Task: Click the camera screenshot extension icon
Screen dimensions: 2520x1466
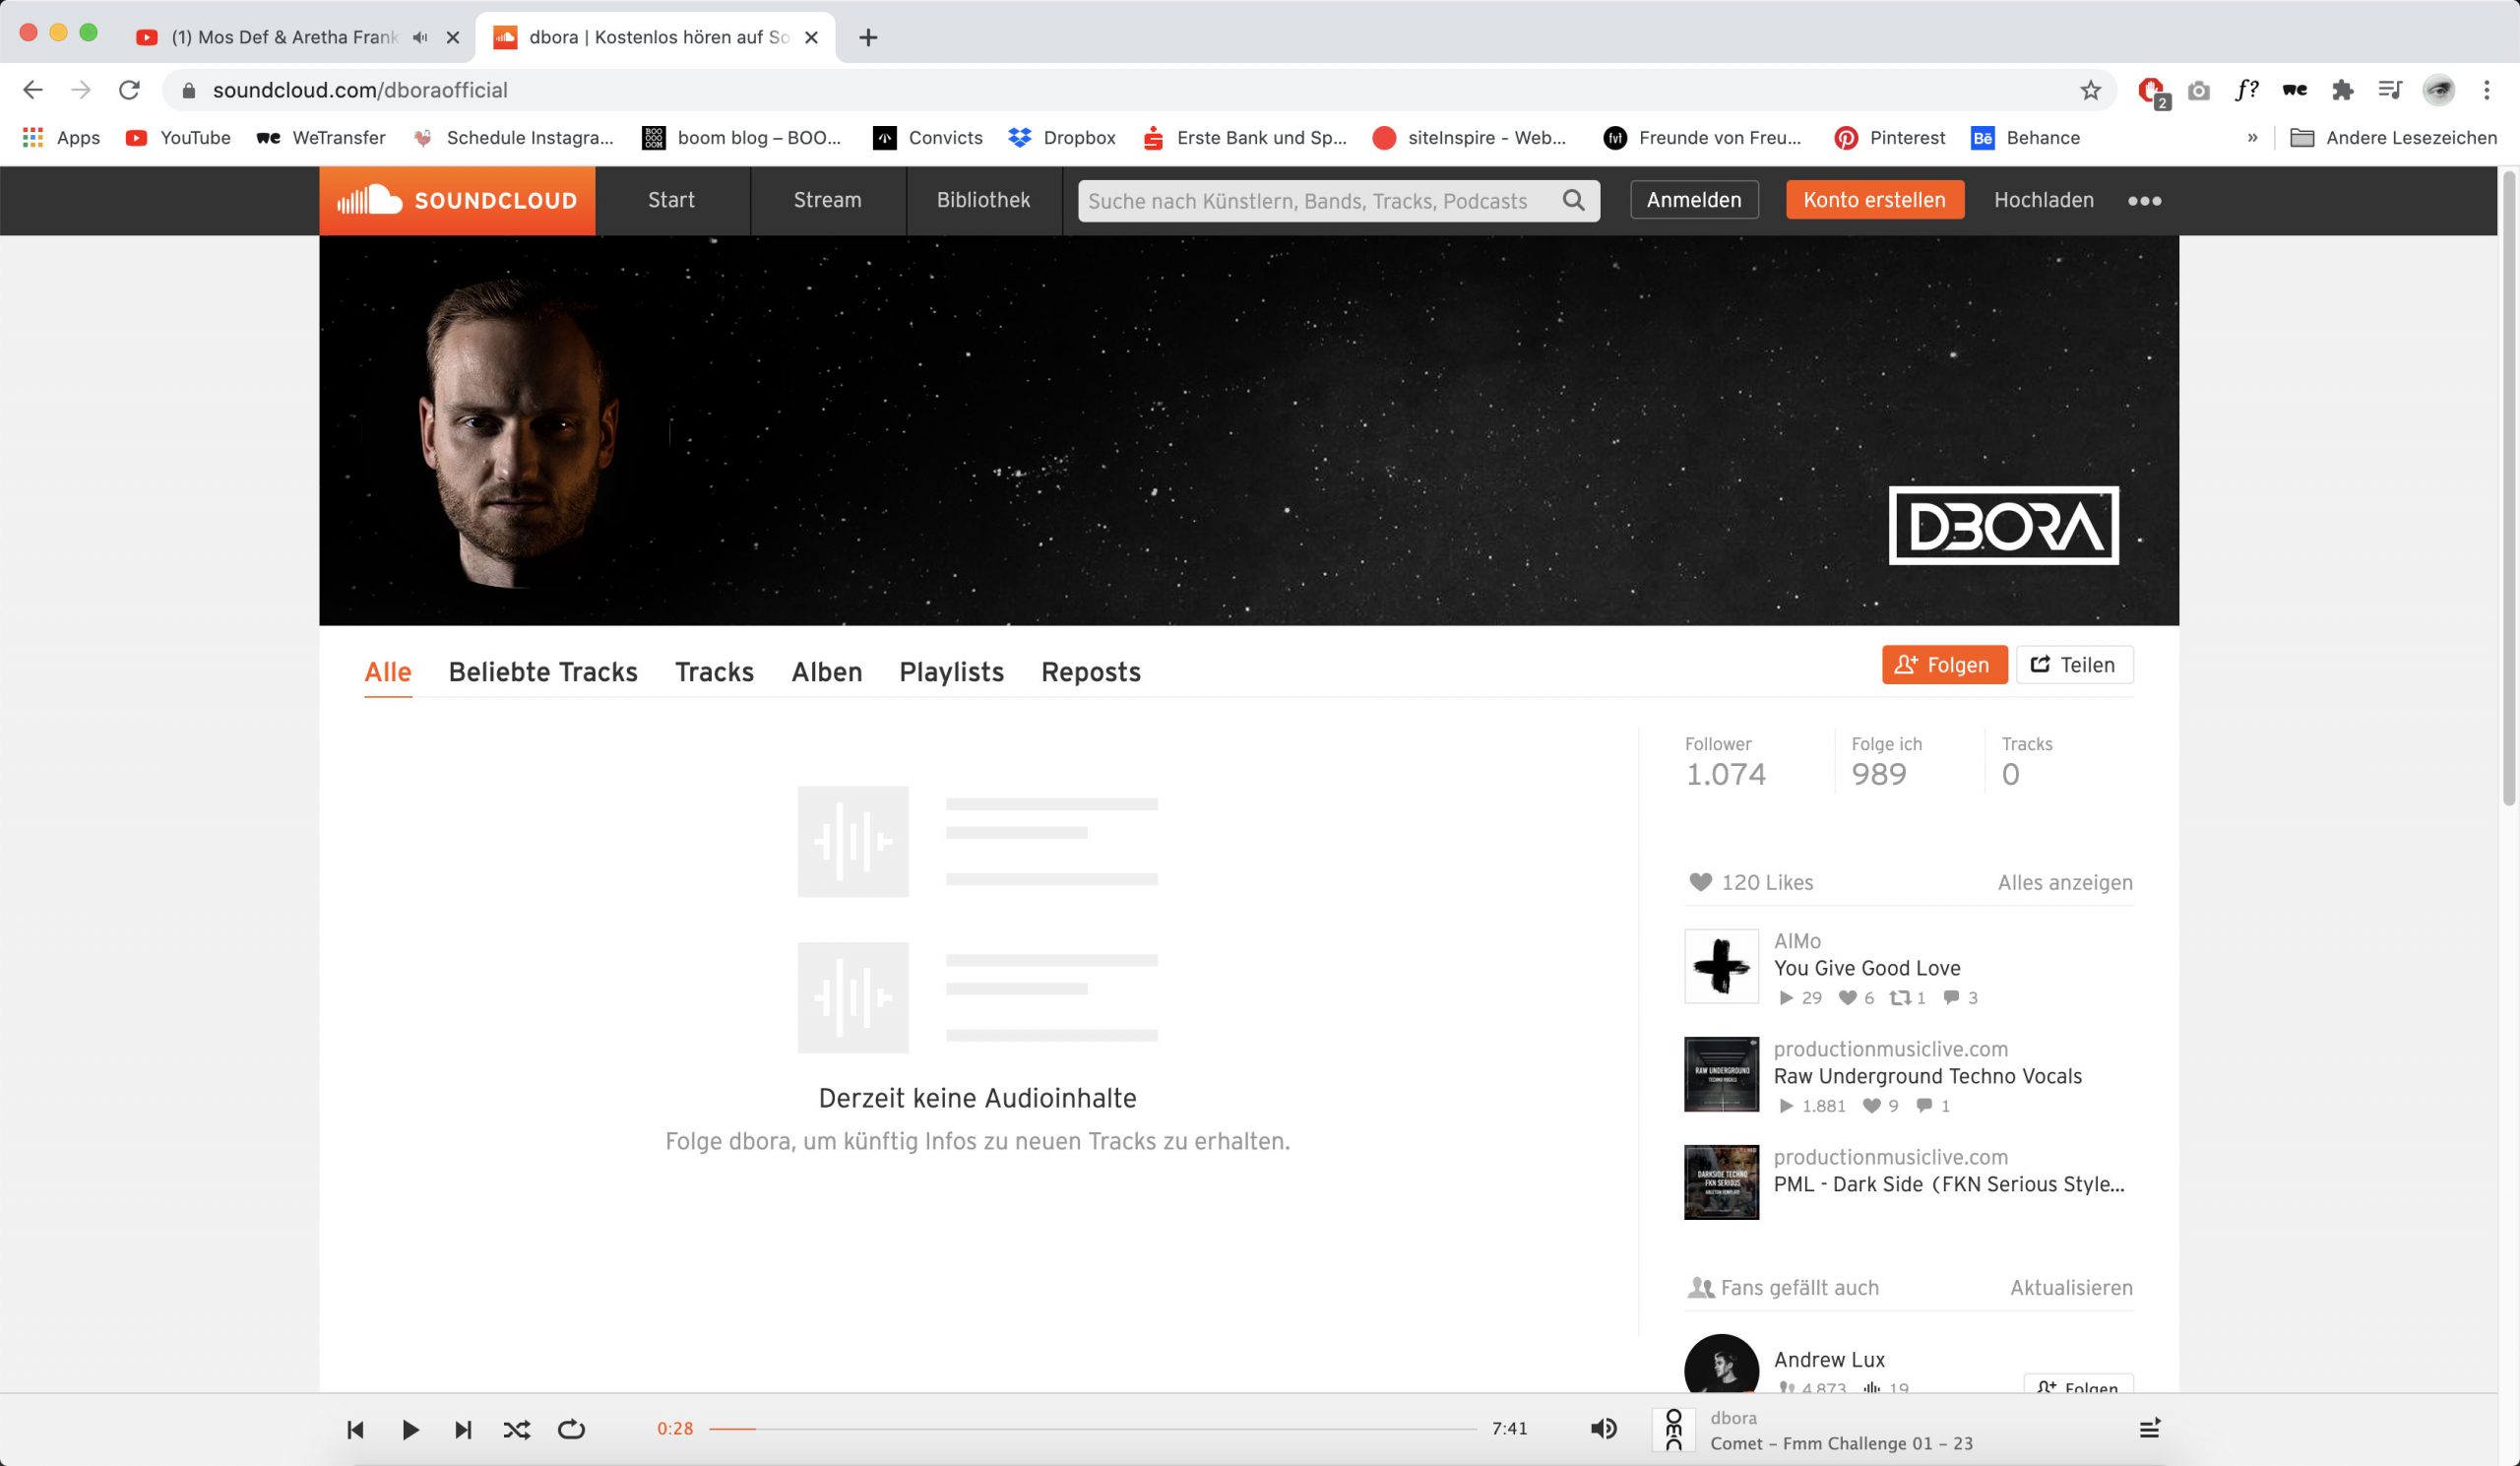Action: [x=2198, y=91]
